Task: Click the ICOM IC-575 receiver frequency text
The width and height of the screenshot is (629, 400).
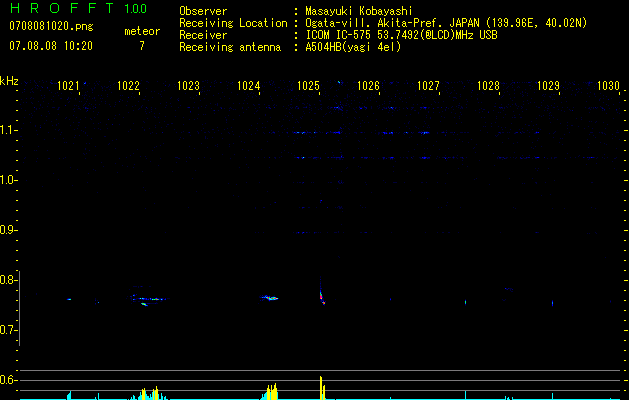Action: click(x=401, y=35)
